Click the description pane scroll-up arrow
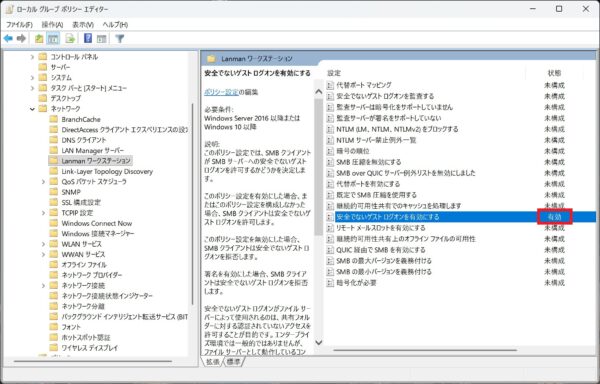 pyautogui.click(x=318, y=92)
